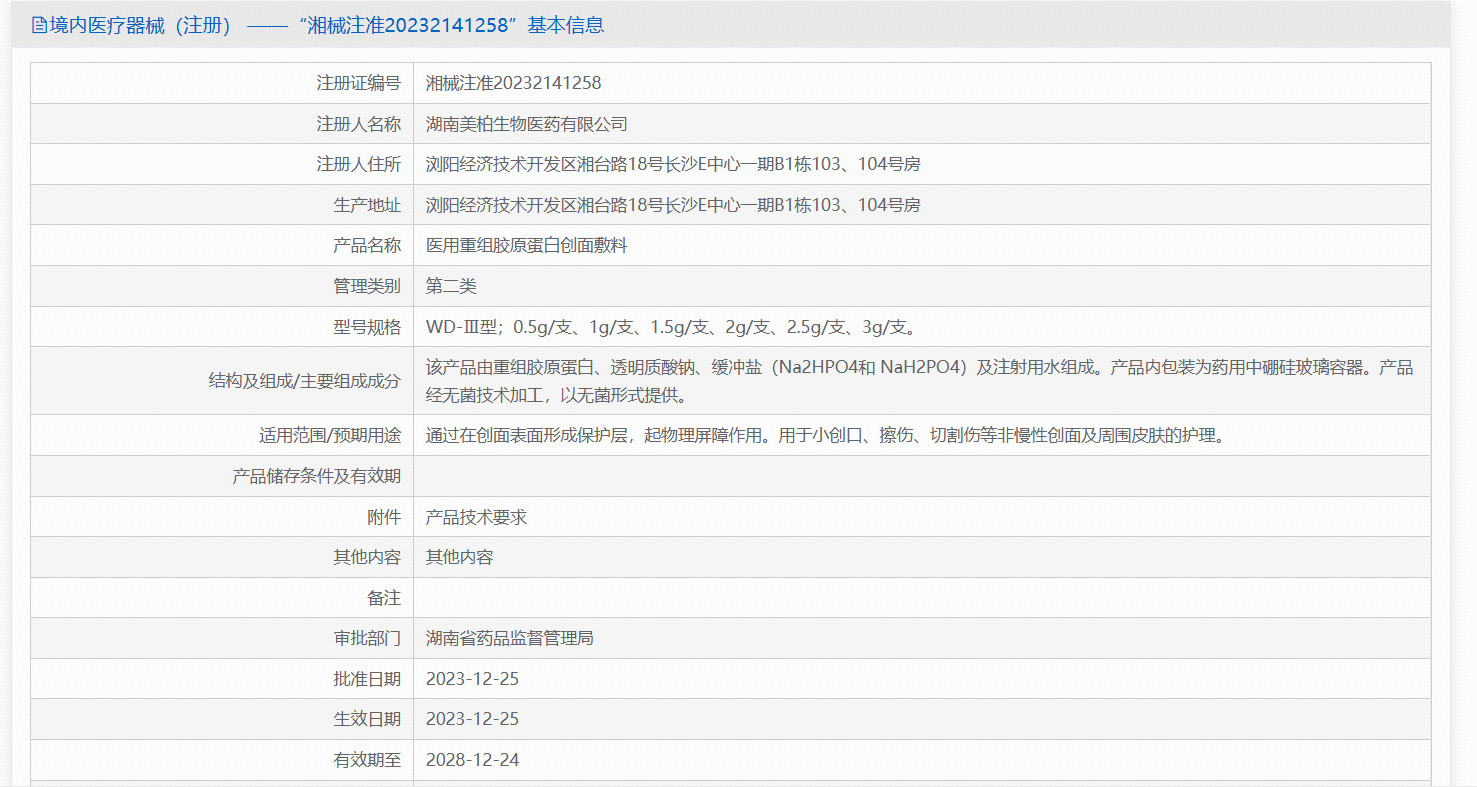1477x787 pixels.
Task: Click the 第二类 management category value
Action: [451, 286]
